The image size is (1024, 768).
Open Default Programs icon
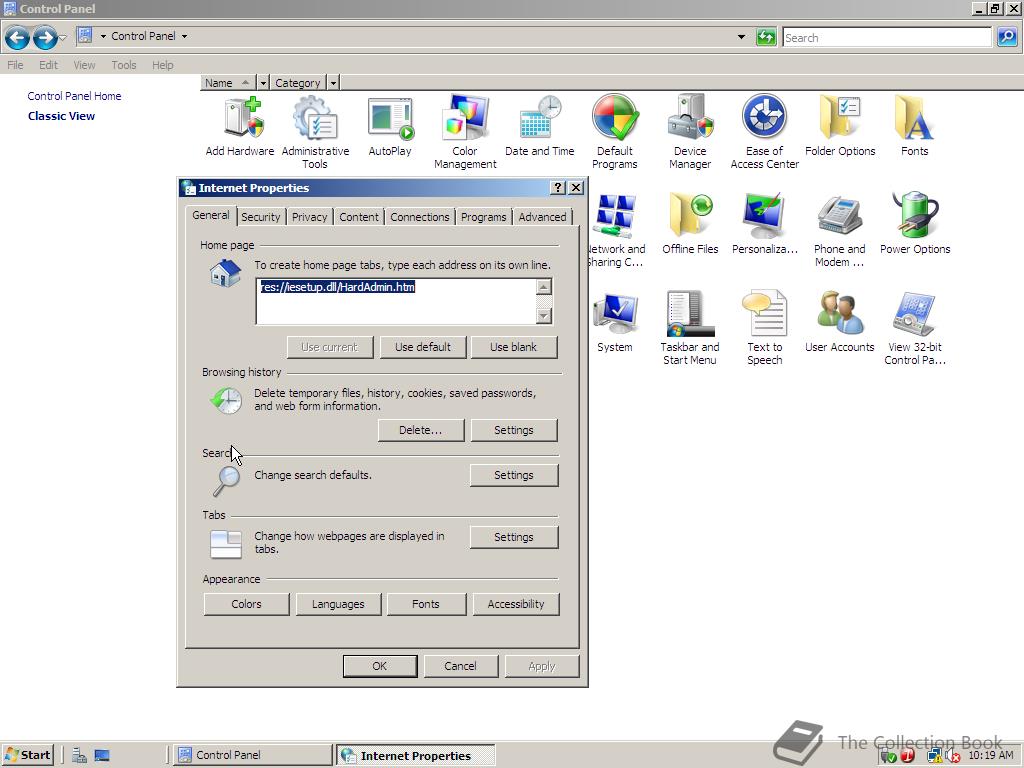pyautogui.click(x=615, y=133)
